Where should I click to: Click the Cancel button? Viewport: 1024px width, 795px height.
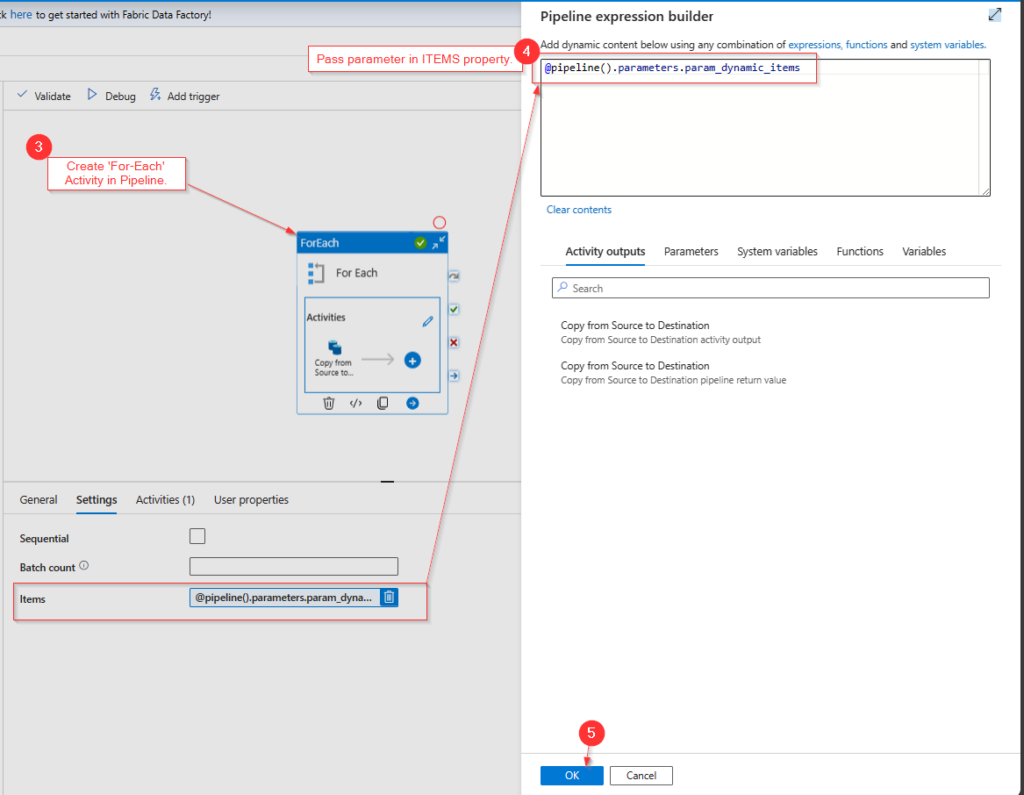coord(641,775)
